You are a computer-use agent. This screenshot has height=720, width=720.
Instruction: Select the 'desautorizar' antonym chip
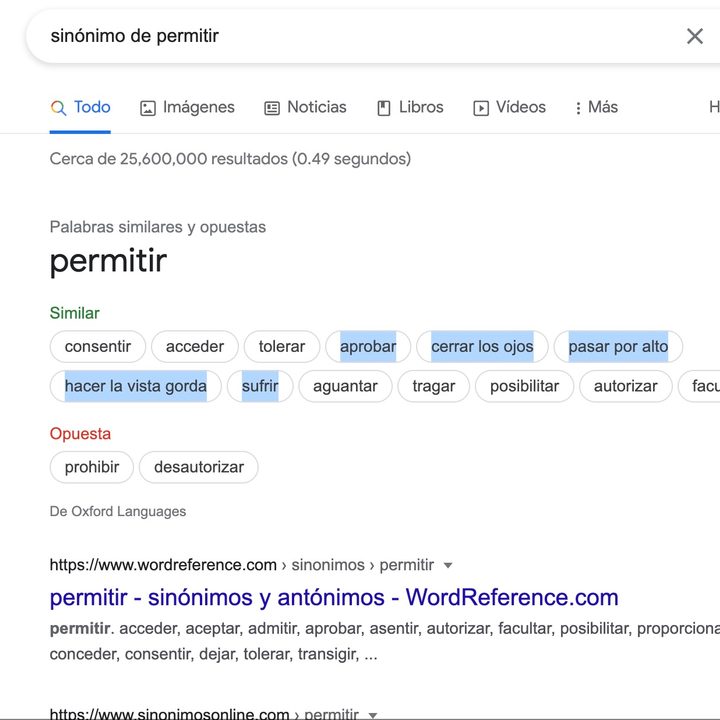[x=199, y=467]
